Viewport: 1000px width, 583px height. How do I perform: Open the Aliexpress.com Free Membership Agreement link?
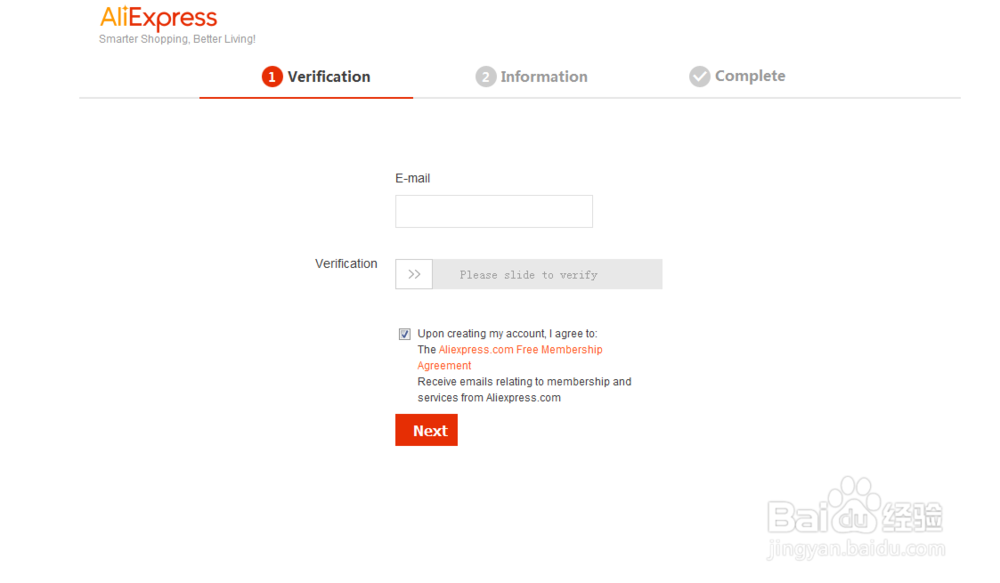click(x=520, y=350)
